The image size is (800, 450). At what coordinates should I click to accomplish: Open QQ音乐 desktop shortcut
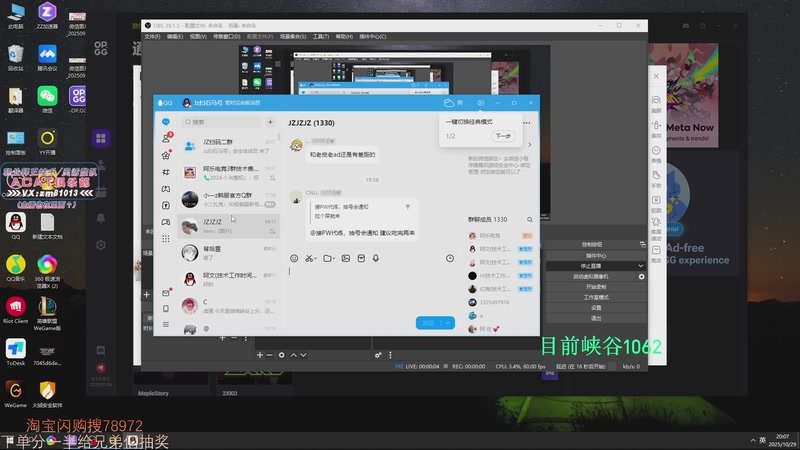(15, 268)
